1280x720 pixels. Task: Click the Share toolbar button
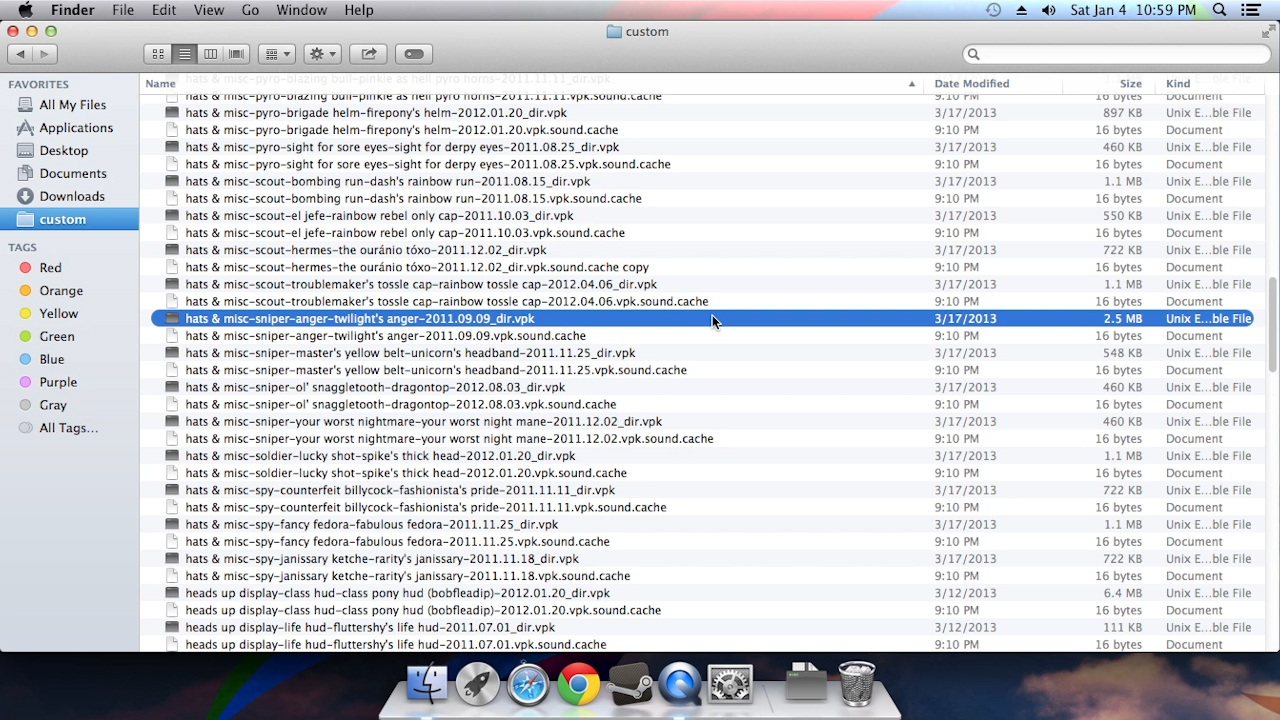(x=368, y=54)
